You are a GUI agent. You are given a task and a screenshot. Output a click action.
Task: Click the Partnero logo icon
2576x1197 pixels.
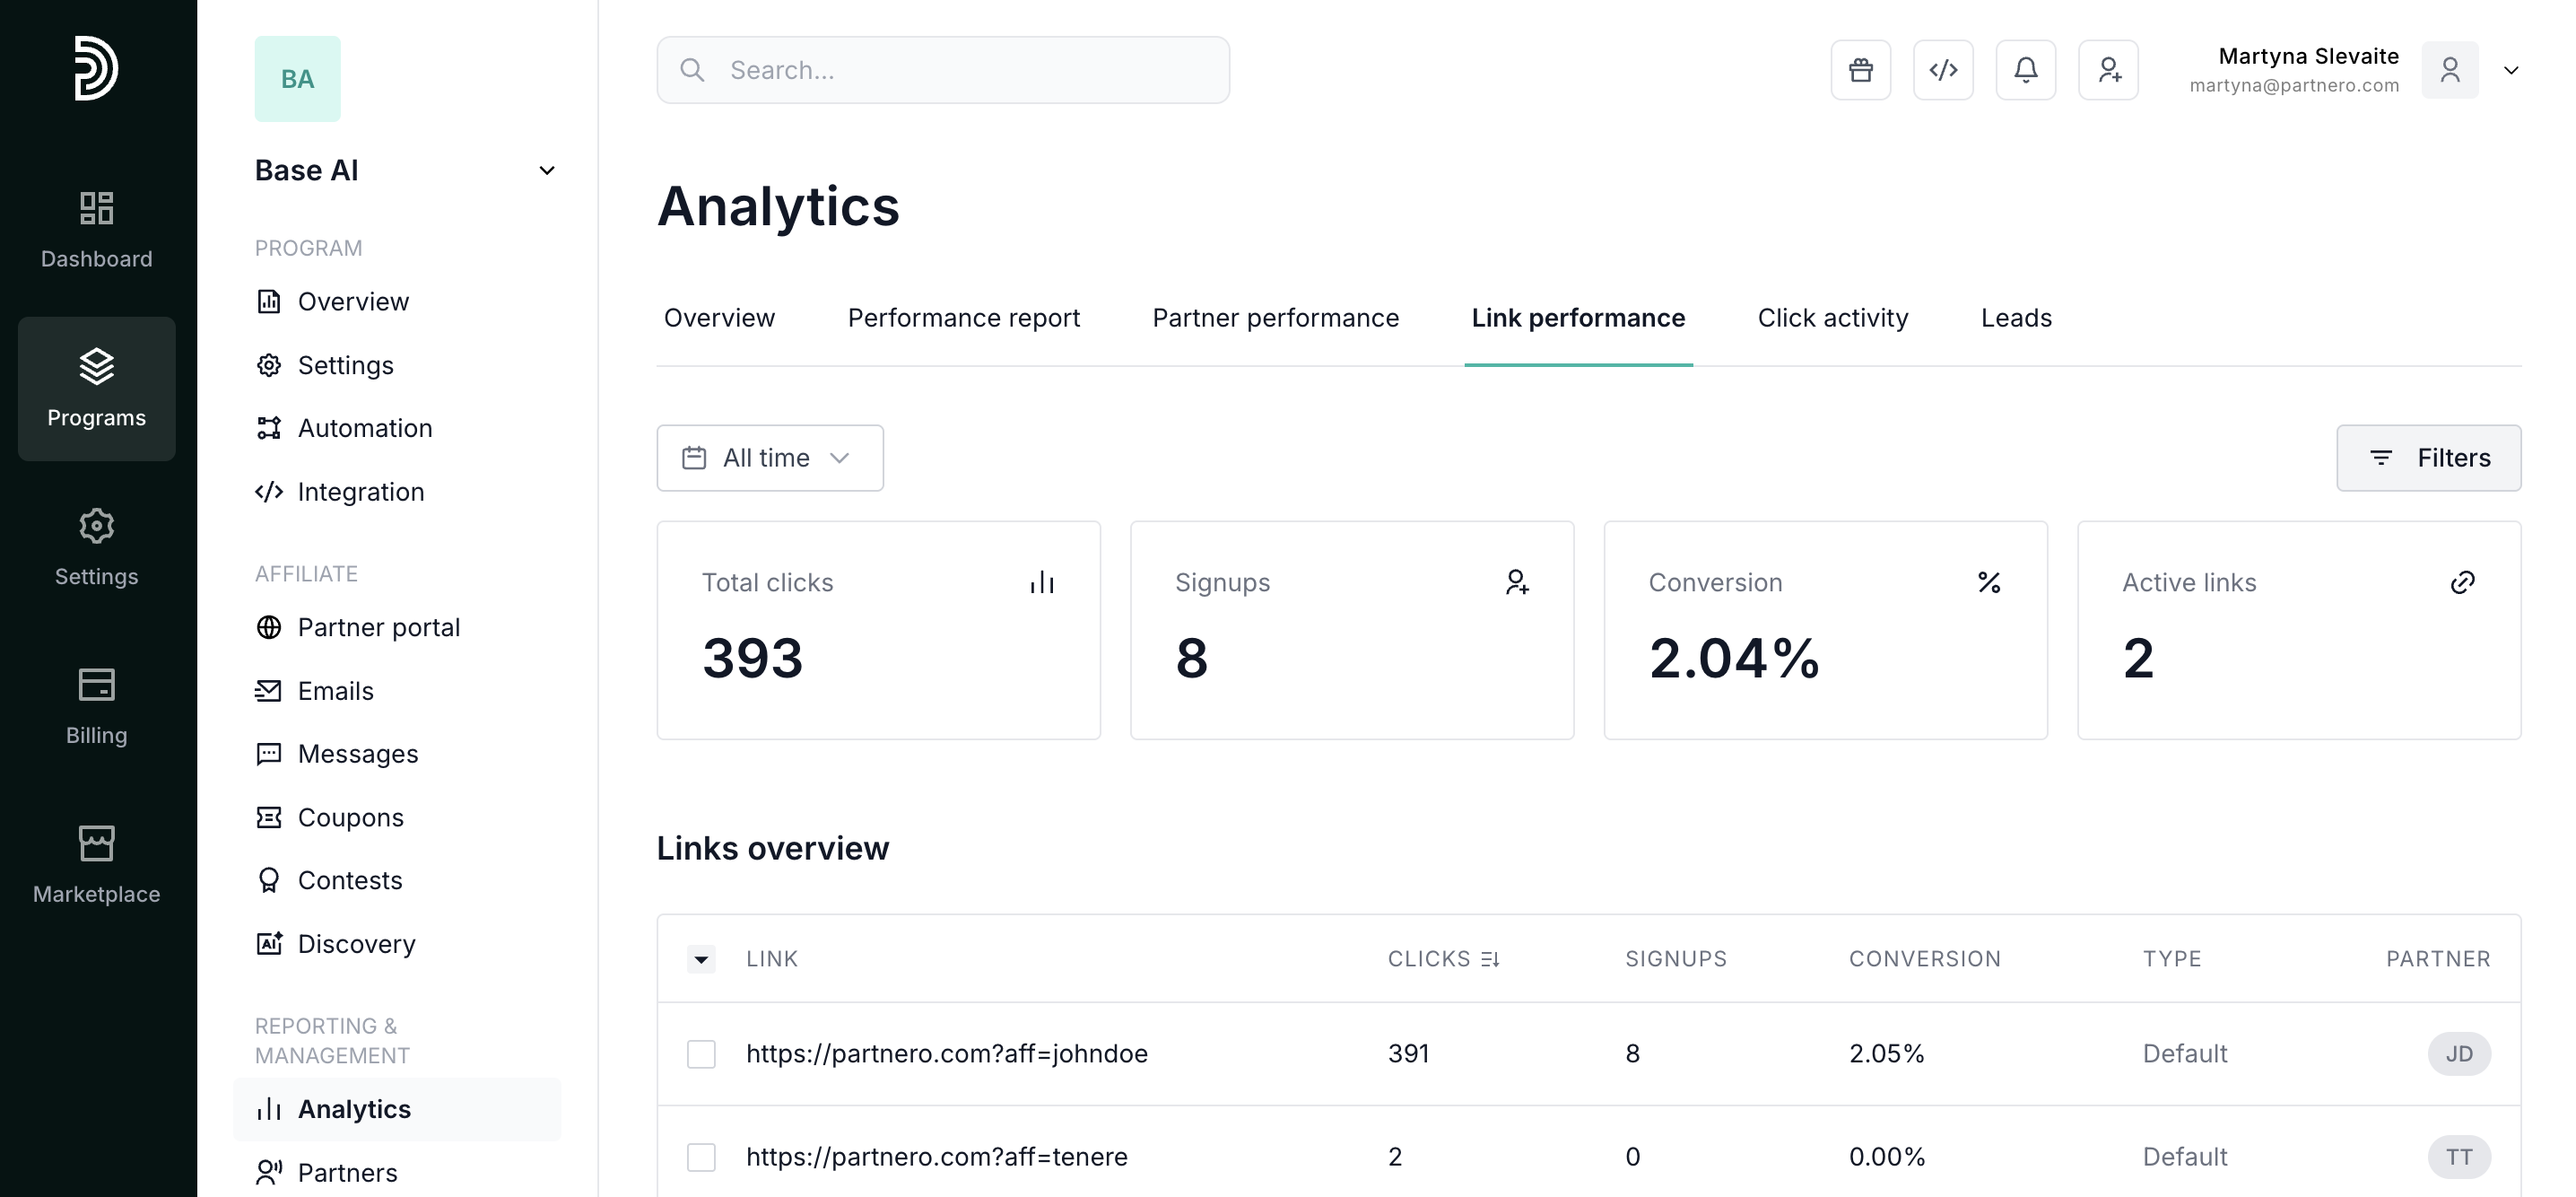[x=96, y=68]
